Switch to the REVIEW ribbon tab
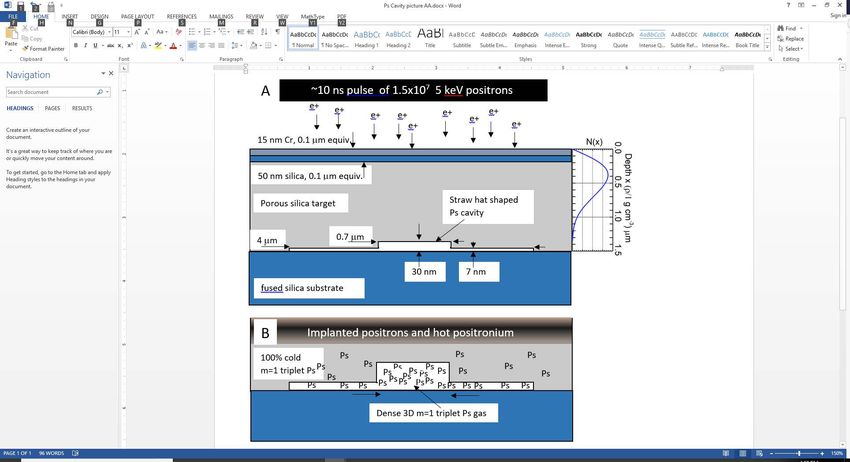This screenshot has width=850, height=462. click(255, 17)
